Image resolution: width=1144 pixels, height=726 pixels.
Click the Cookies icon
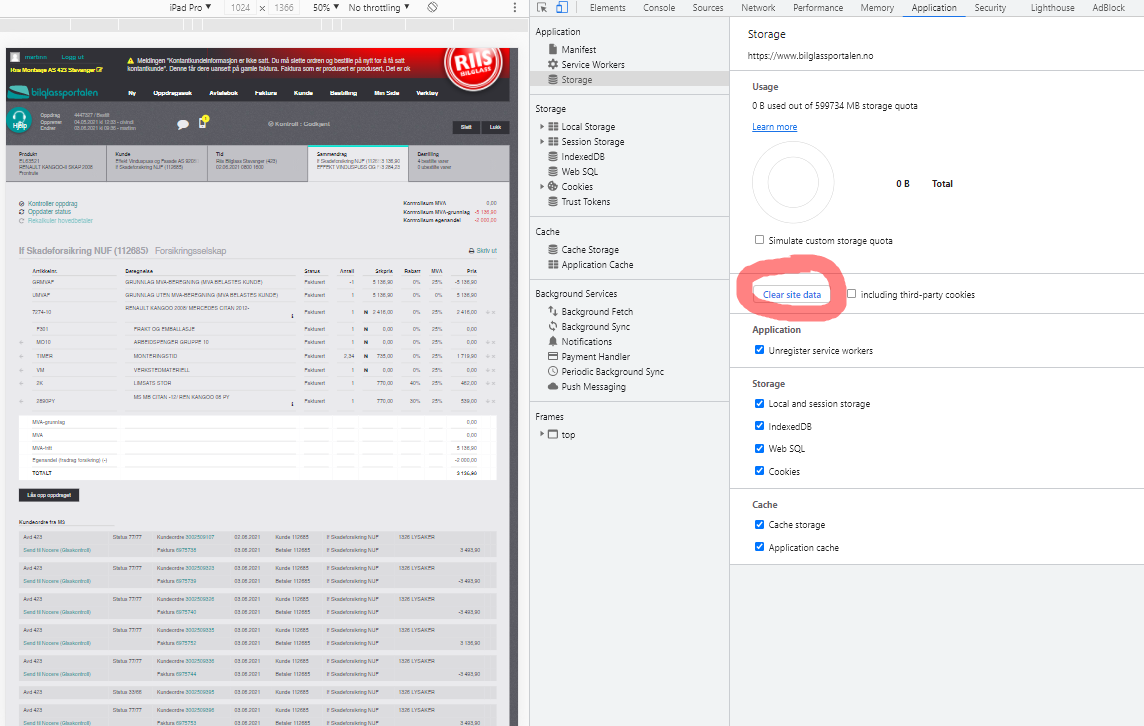[553, 186]
